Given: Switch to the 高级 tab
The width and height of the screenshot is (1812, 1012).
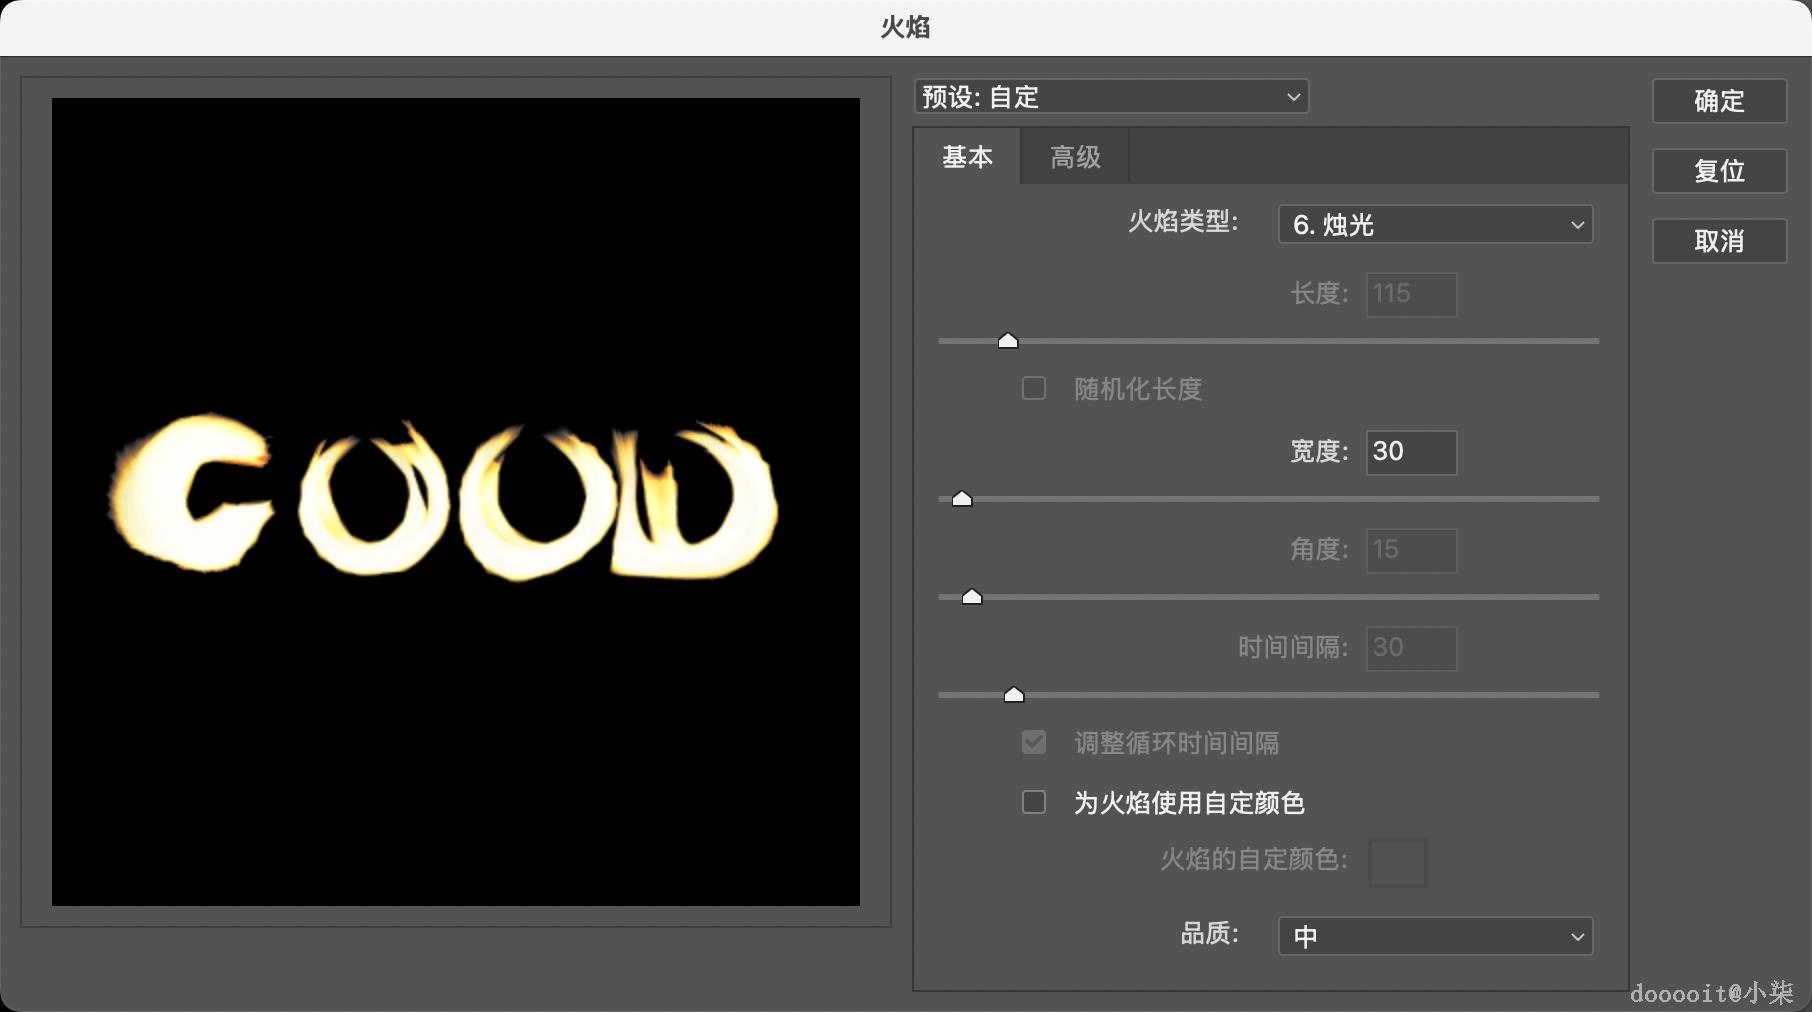Looking at the screenshot, I should coord(1074,156).
